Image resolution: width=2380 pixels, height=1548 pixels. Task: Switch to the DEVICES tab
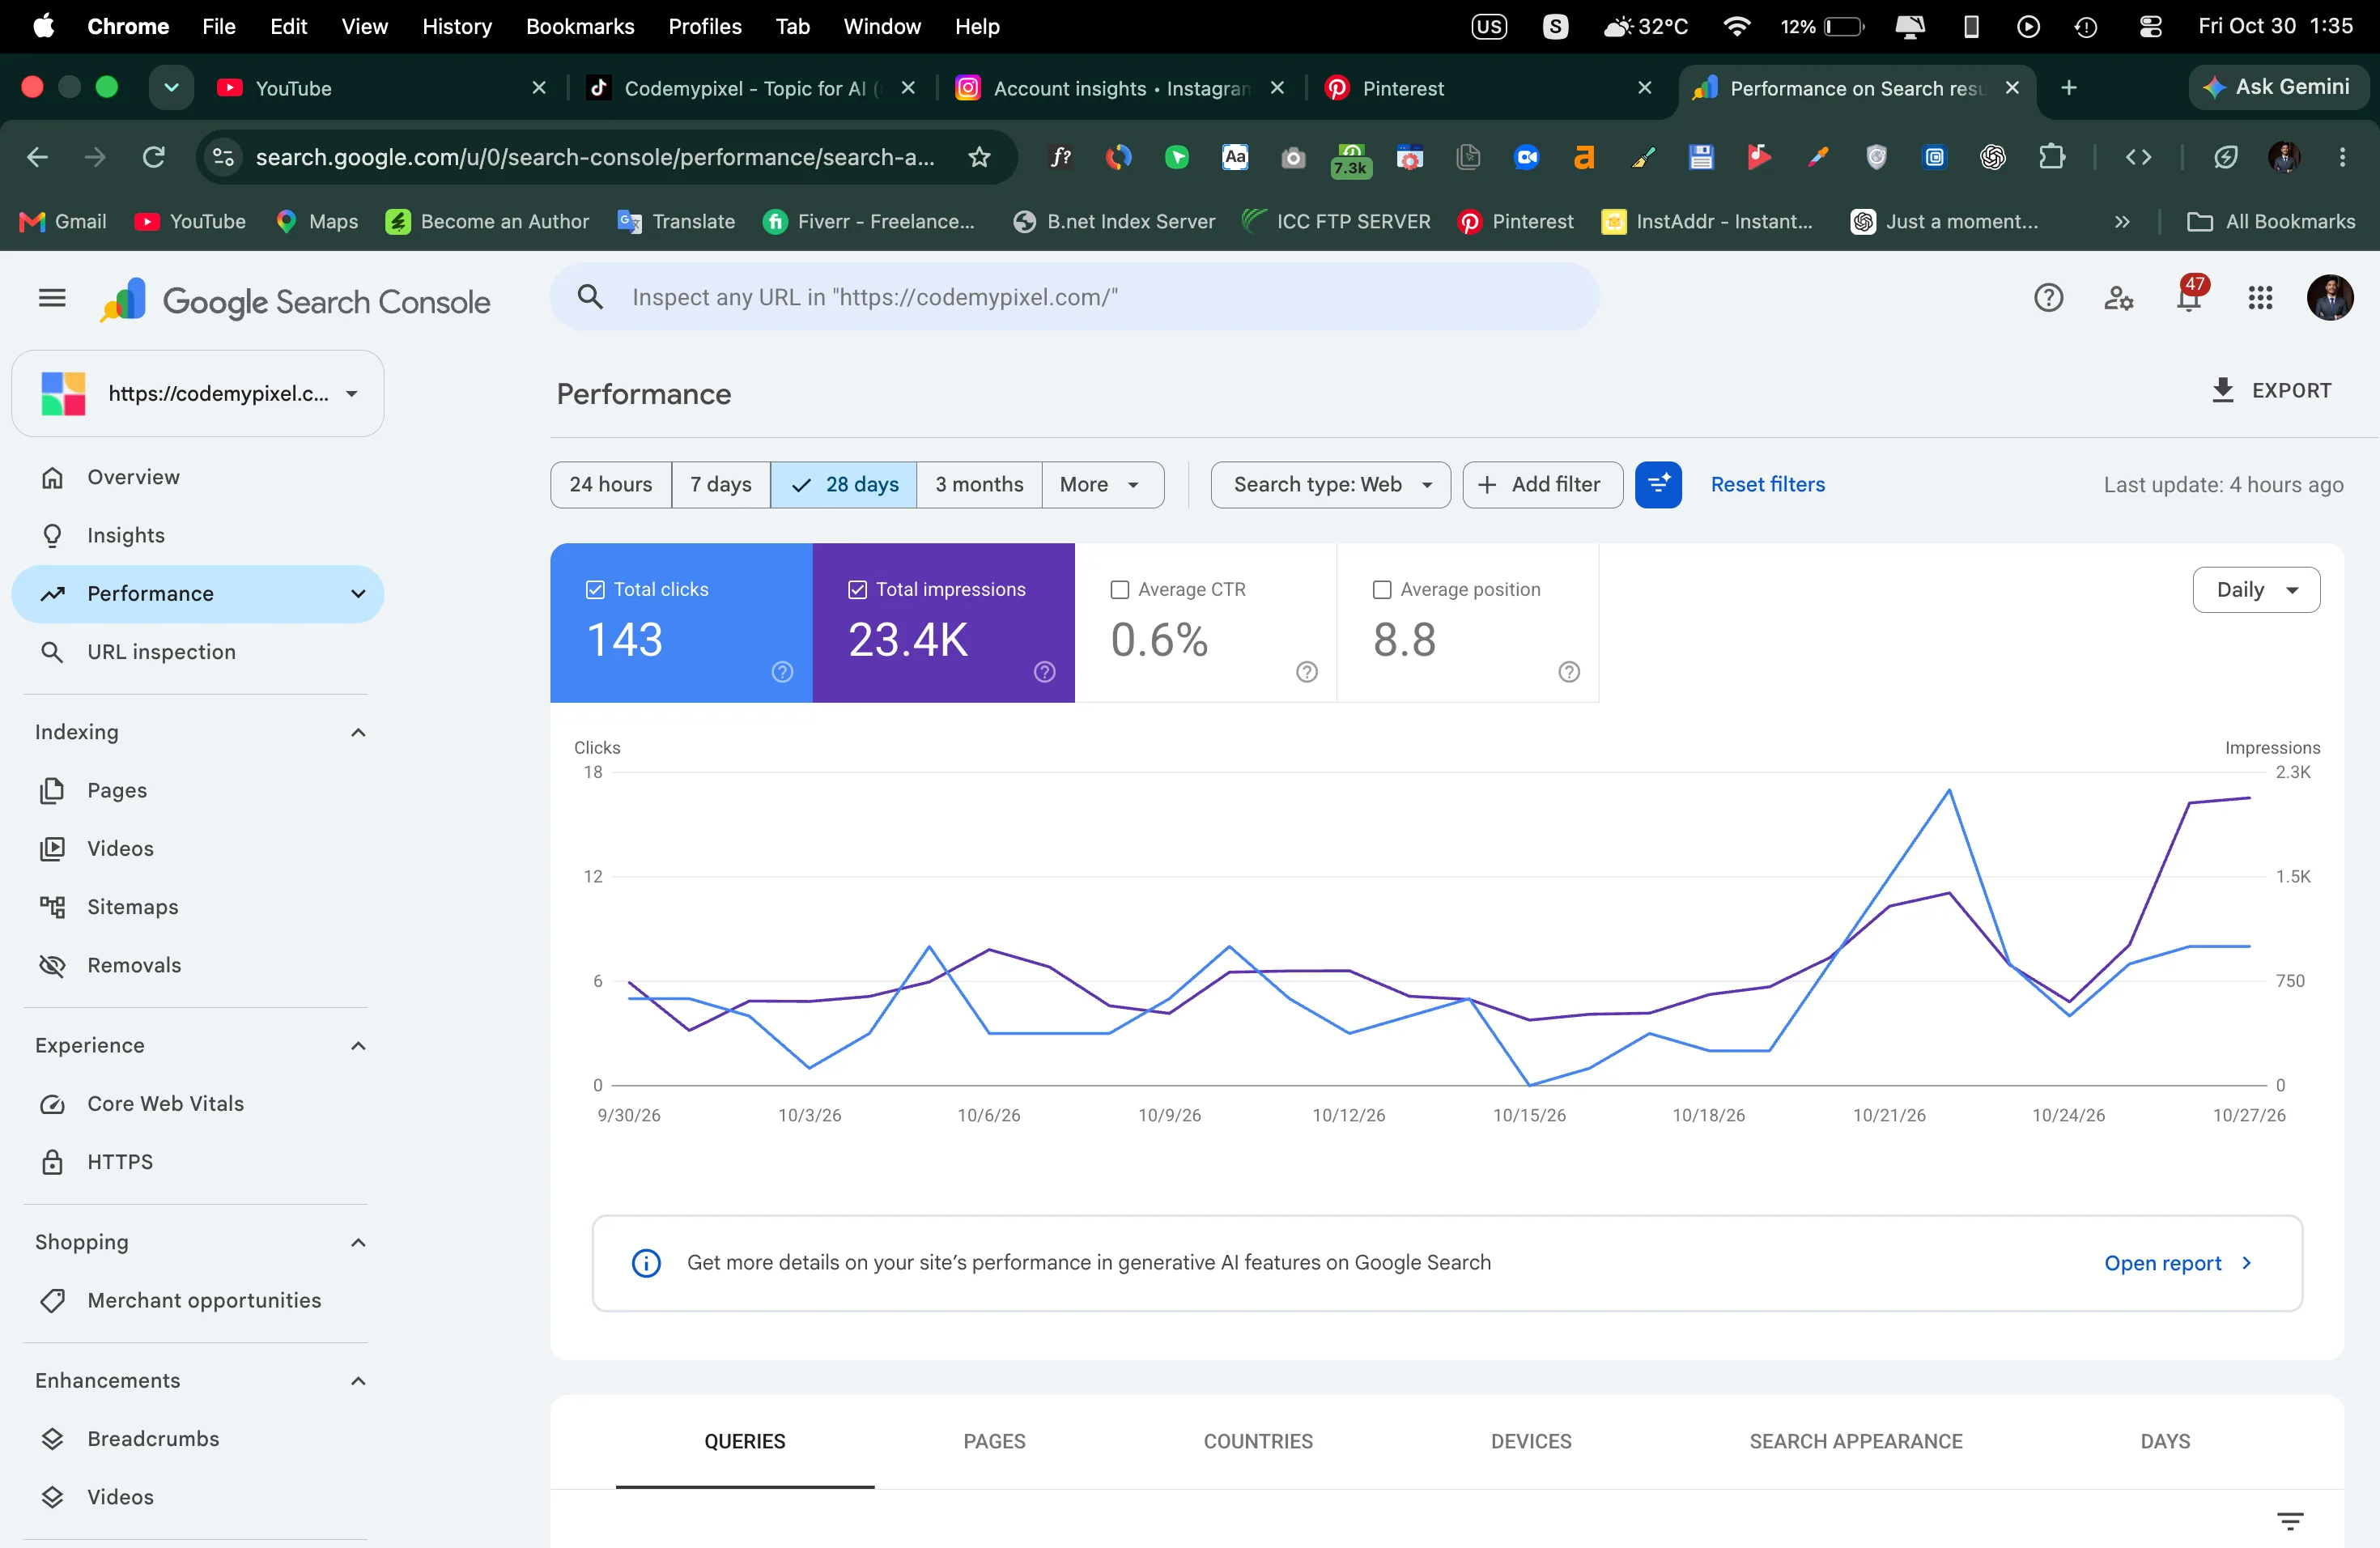click(x=1531, y=1441)
